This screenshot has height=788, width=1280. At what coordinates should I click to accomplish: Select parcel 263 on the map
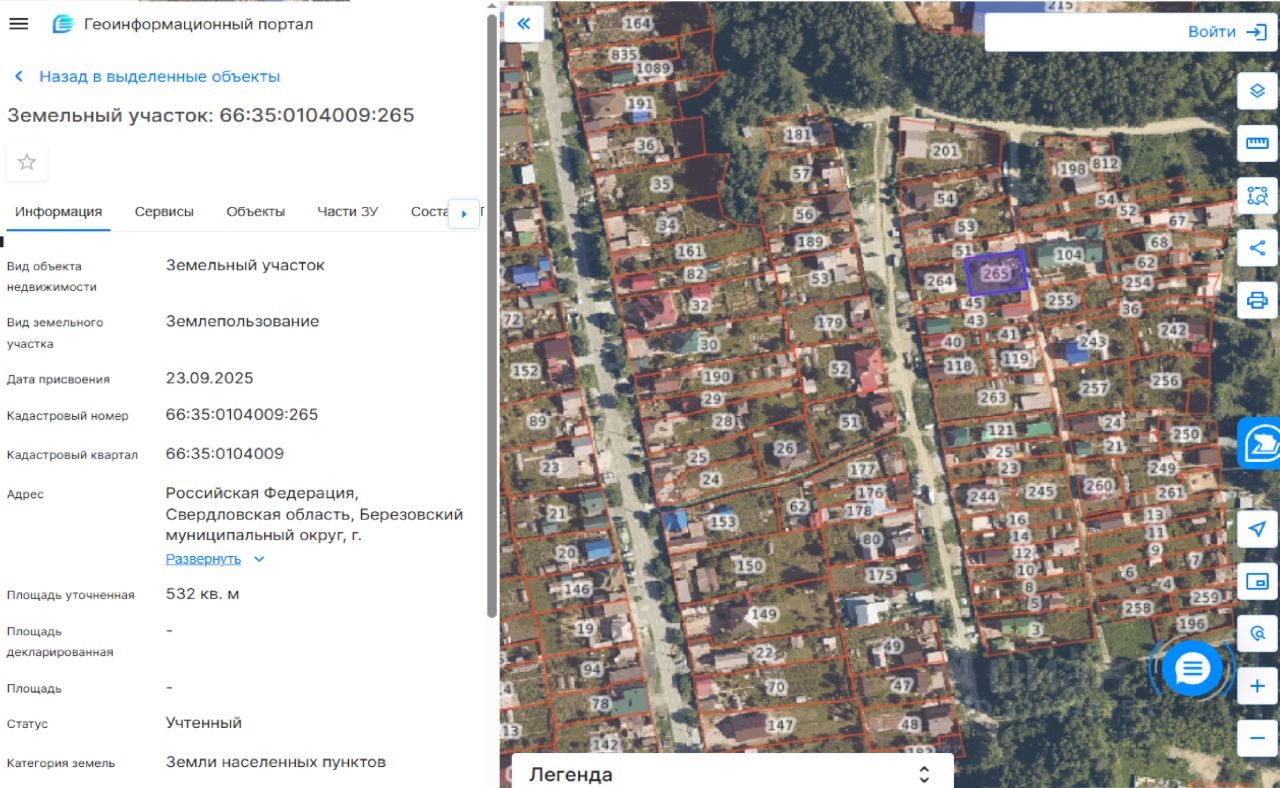tap(993, 397)
